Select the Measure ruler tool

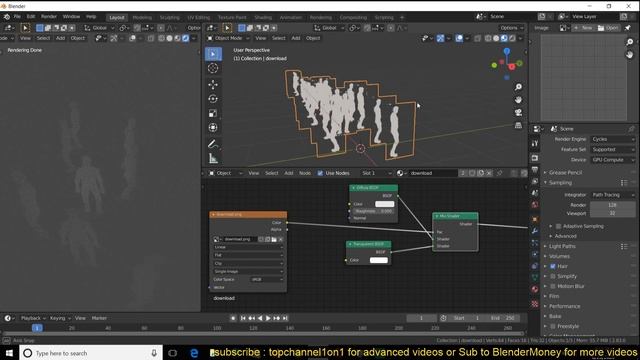coord(213,158)
